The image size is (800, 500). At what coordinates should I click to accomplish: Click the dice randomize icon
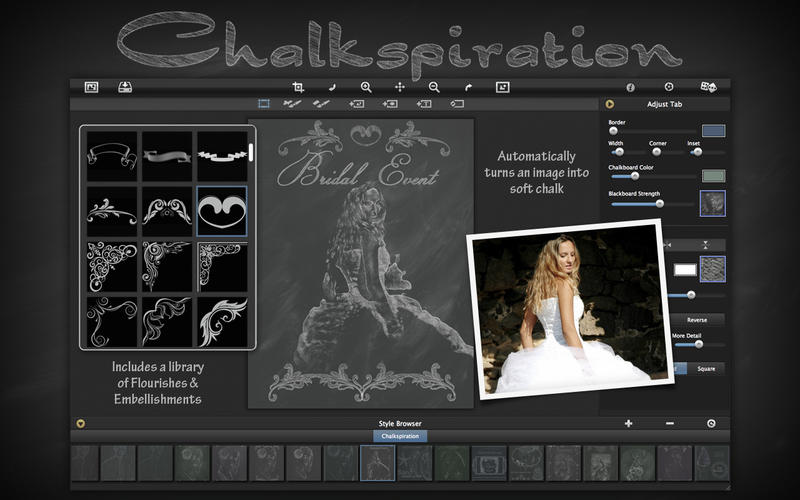pos(709,87)
